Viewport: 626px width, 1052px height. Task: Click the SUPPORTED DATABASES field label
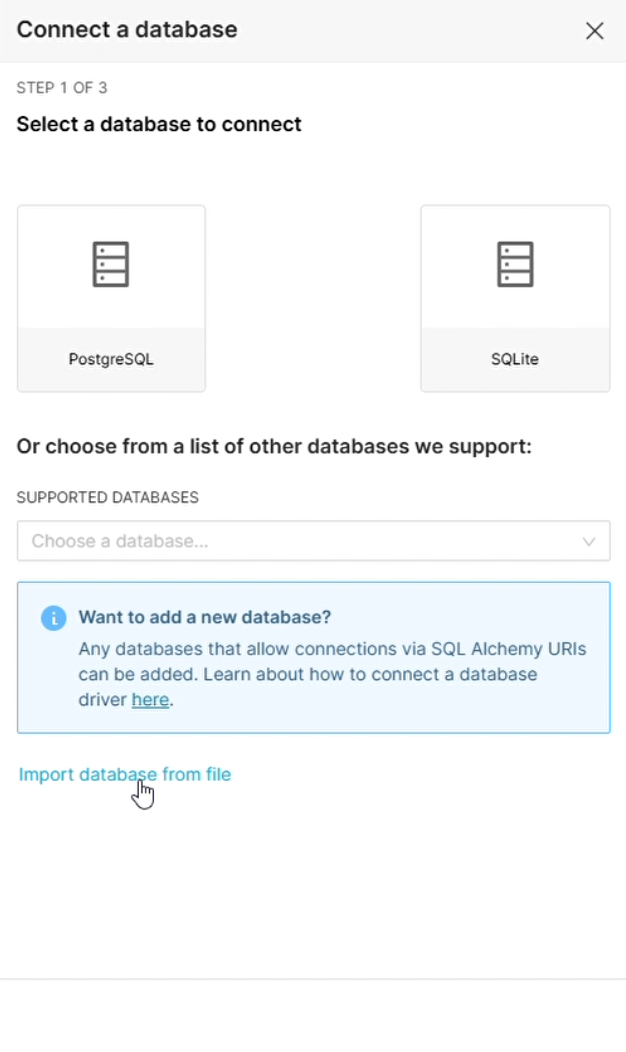[107, 497]
